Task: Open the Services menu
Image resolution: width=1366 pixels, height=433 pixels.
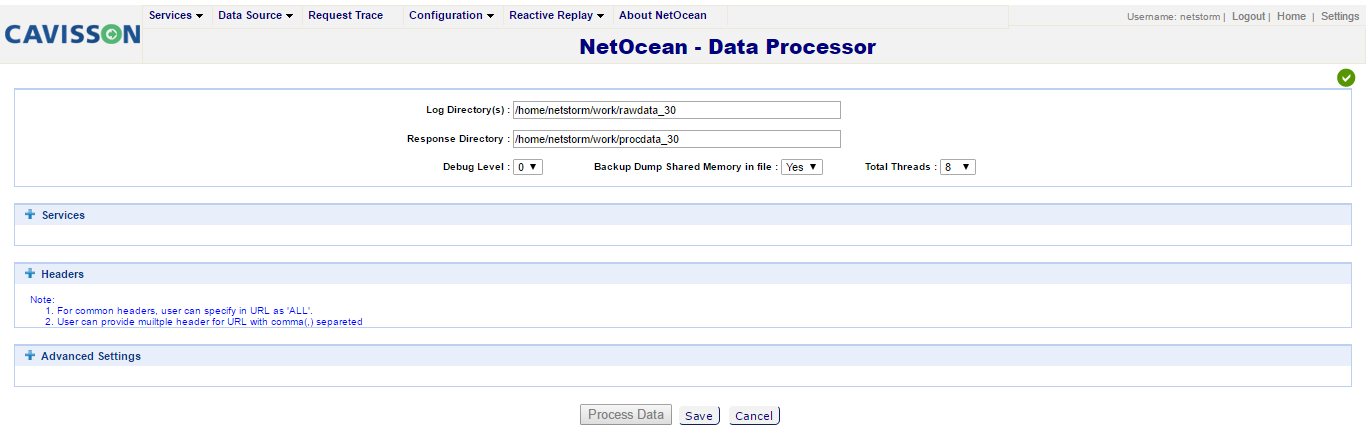Action: click(x=176, y=16)
